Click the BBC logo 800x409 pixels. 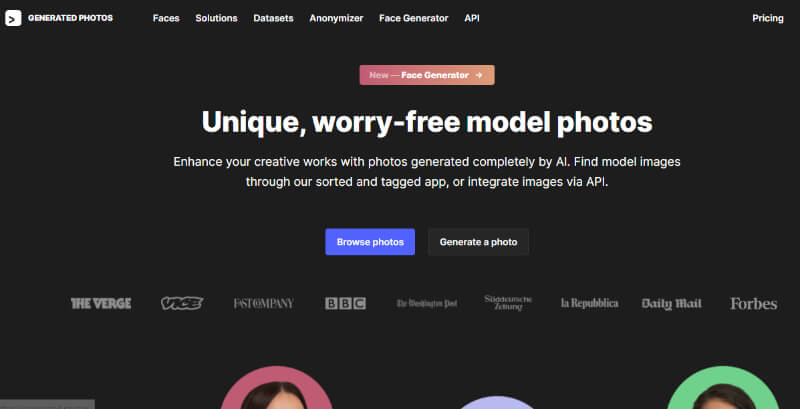point(345,303)
